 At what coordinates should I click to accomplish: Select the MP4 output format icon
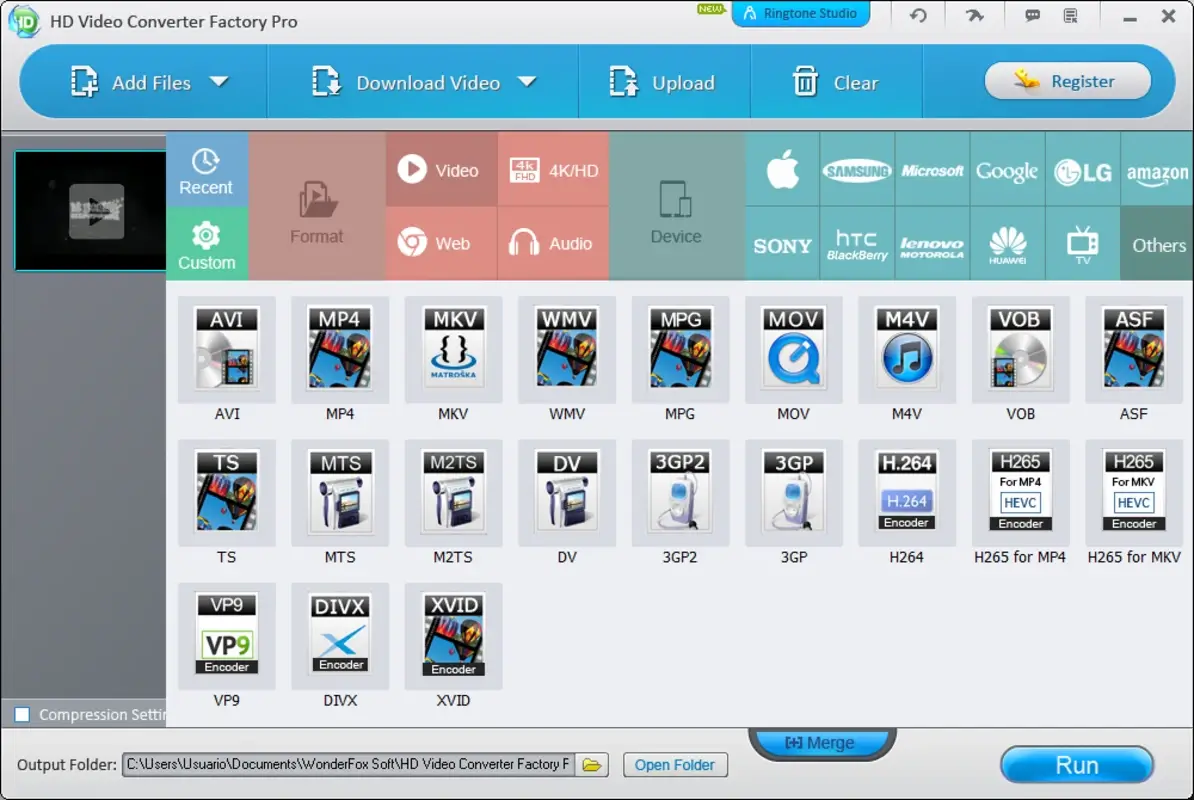click(x=340, y=350)
